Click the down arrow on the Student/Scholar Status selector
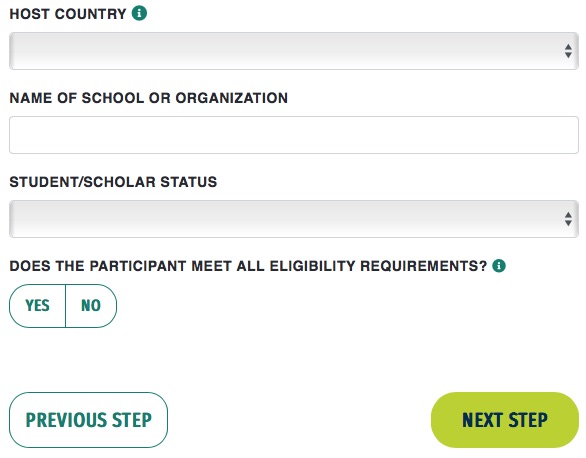586x458 pixels. [x=568, y=223]
